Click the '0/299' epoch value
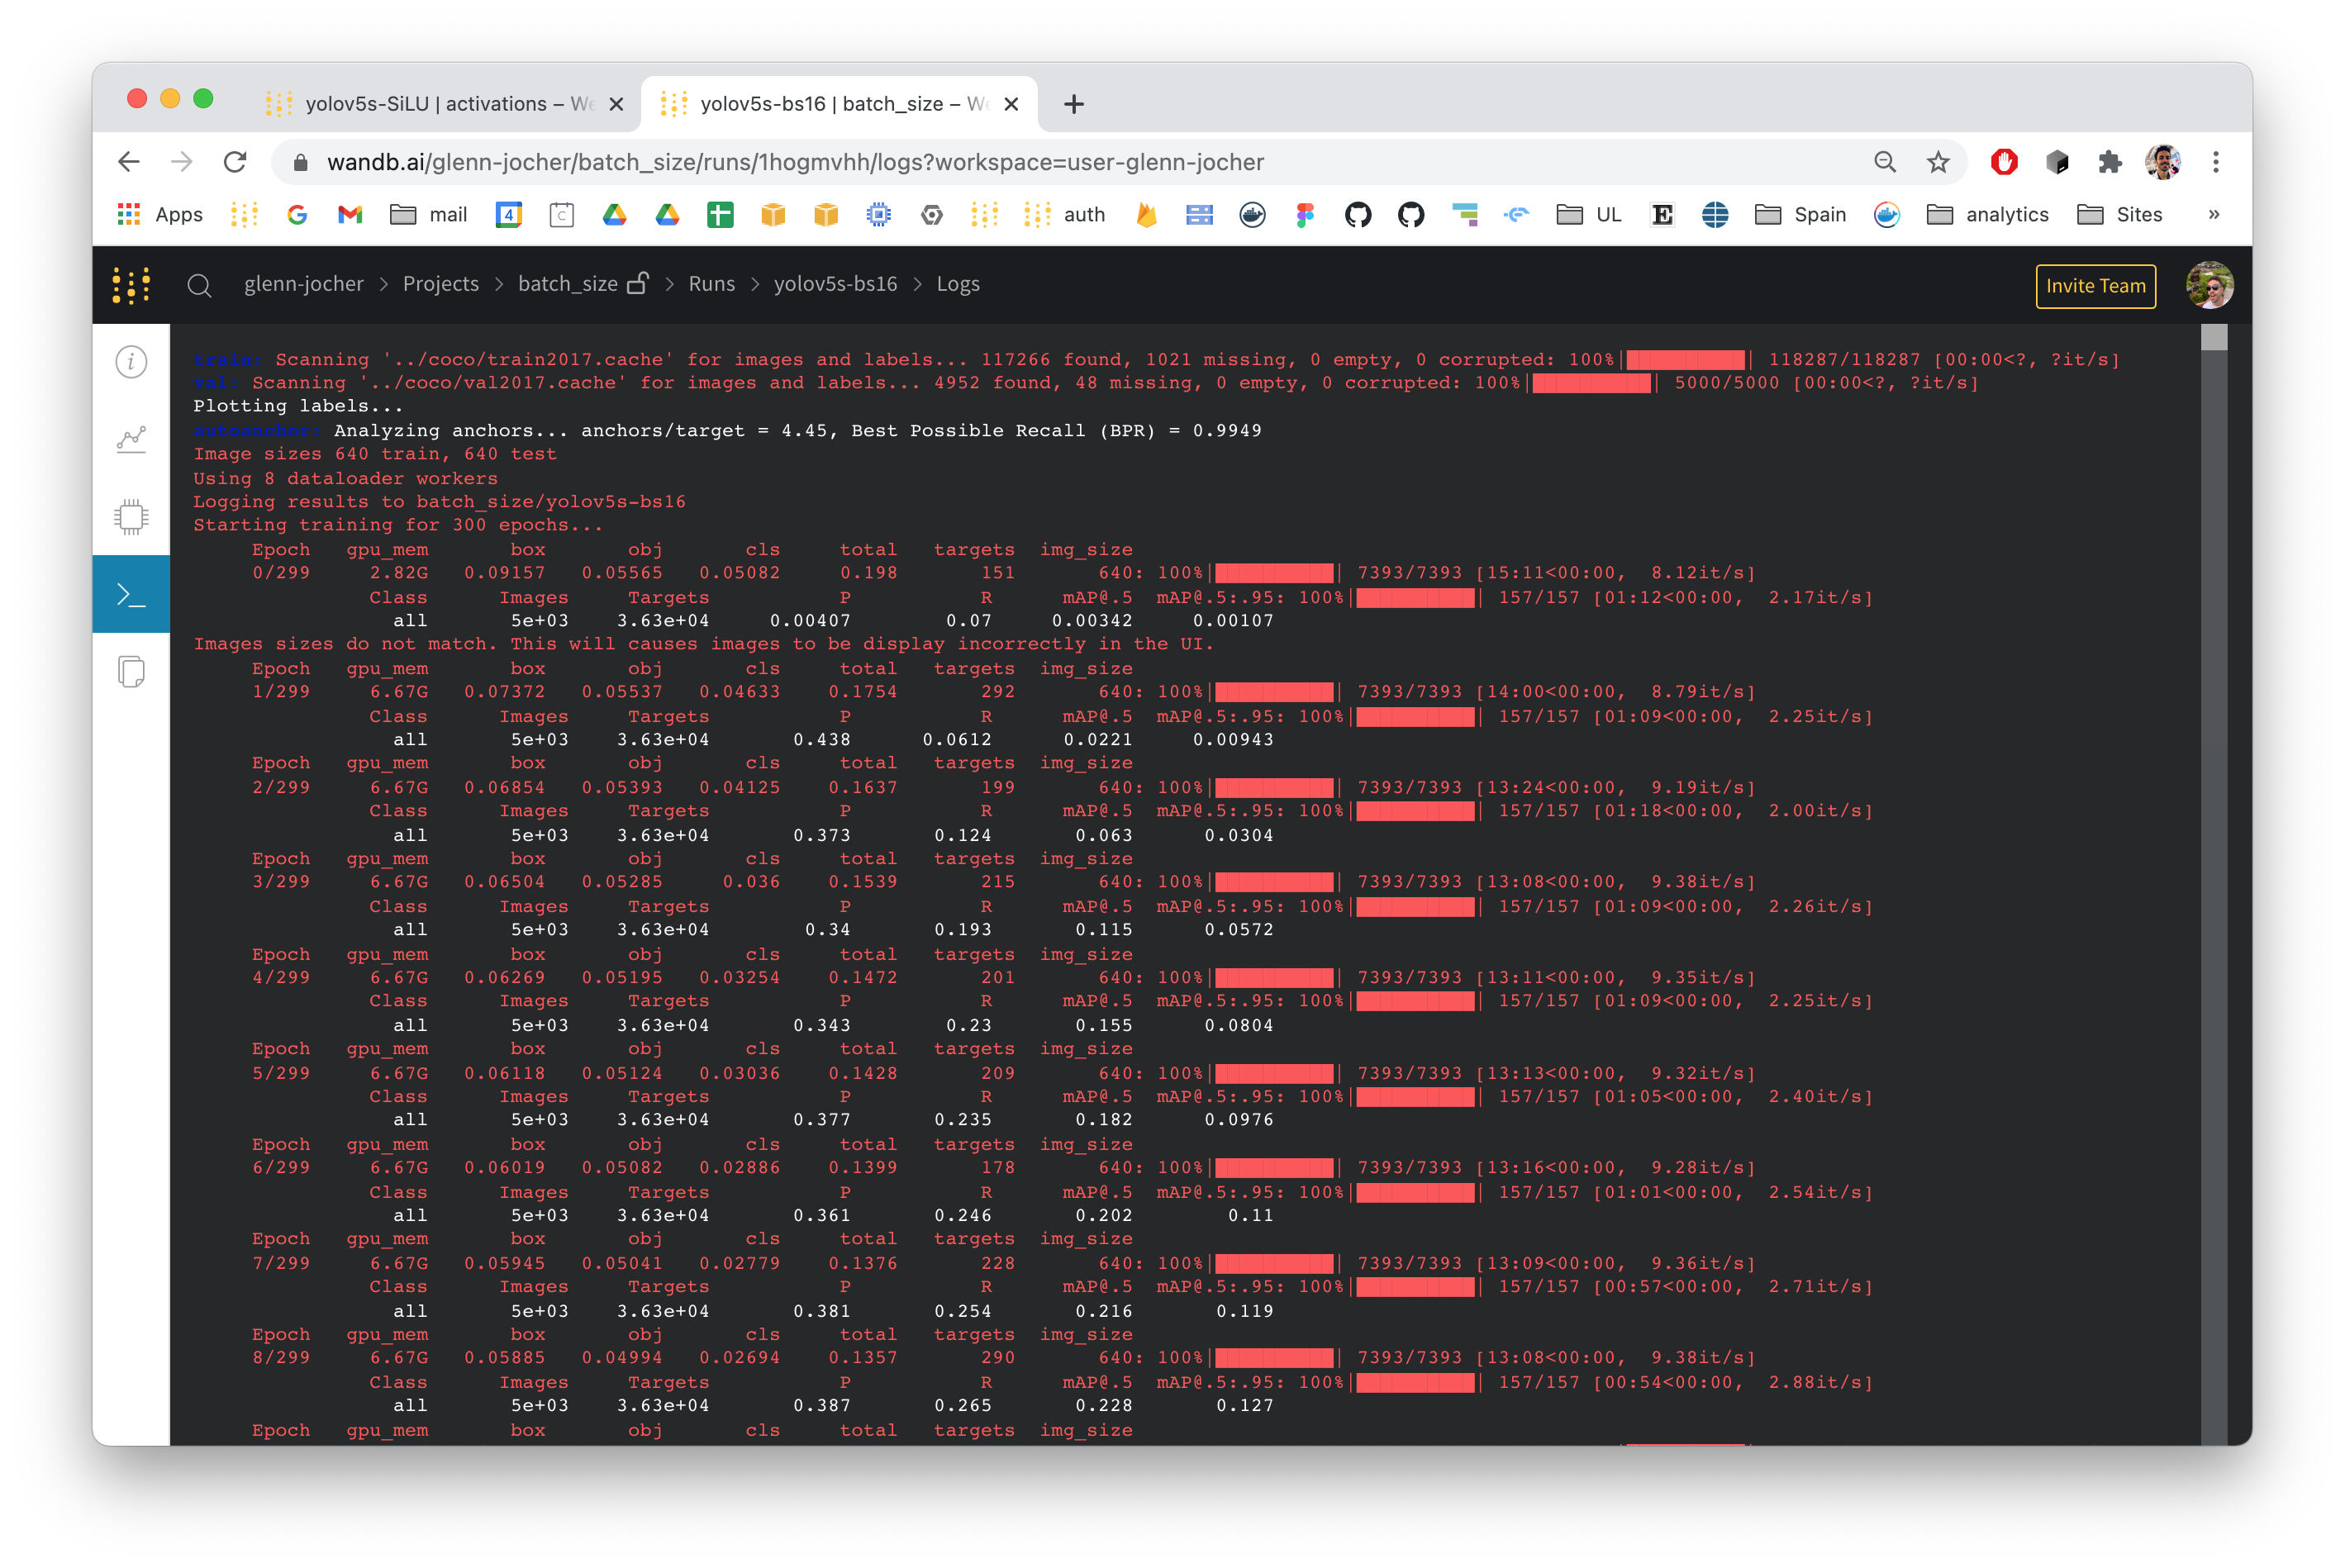The width and height of the screenshot is (2345, 1568). (x=280, y=573)
